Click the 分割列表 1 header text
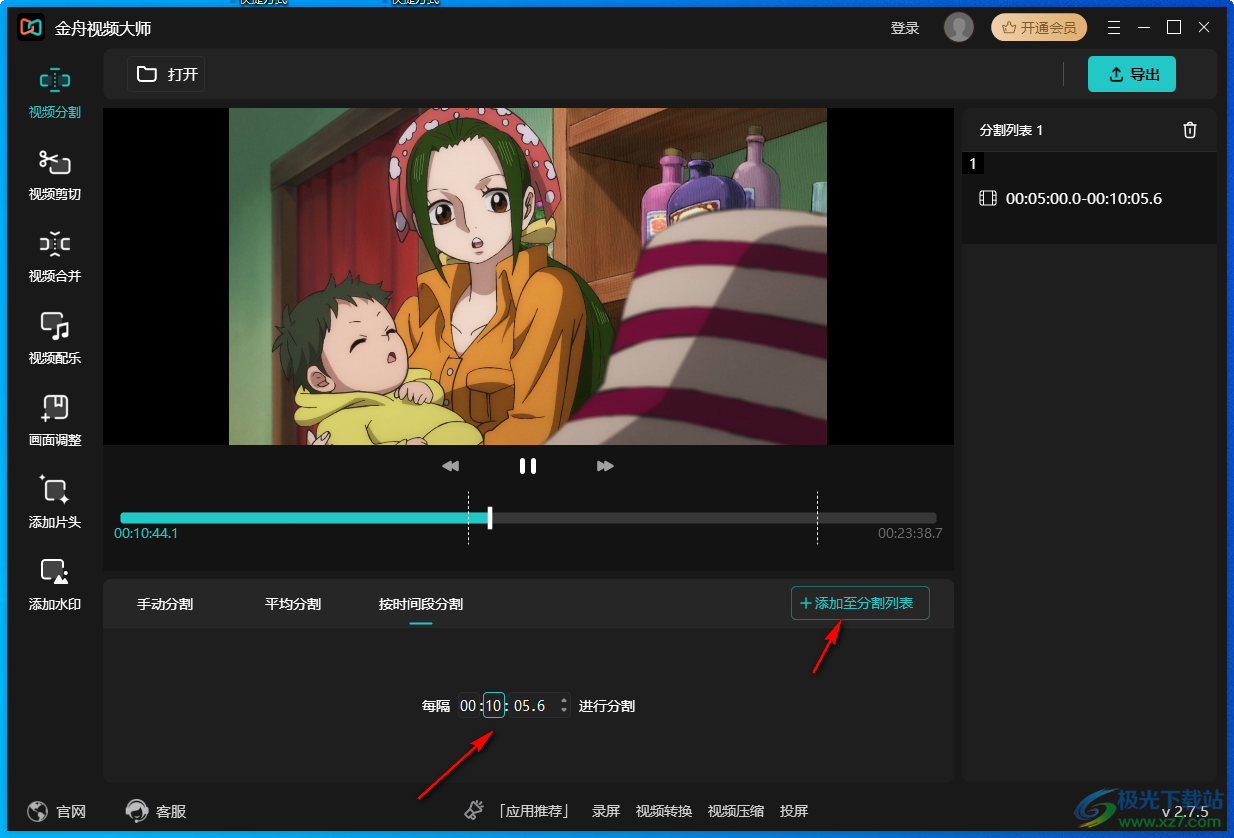1234x838 pixels. 1011,130
